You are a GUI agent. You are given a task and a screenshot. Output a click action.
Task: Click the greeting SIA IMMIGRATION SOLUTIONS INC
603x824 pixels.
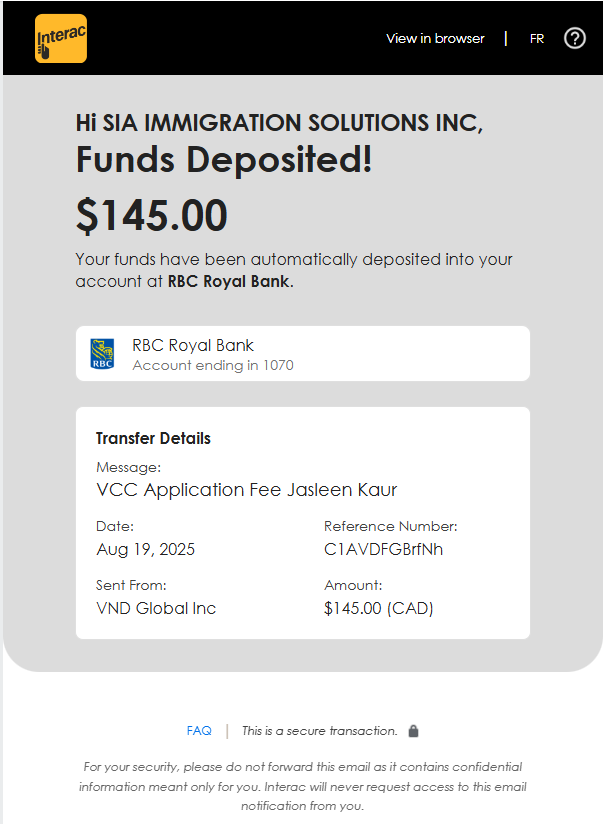click(279, 123)
